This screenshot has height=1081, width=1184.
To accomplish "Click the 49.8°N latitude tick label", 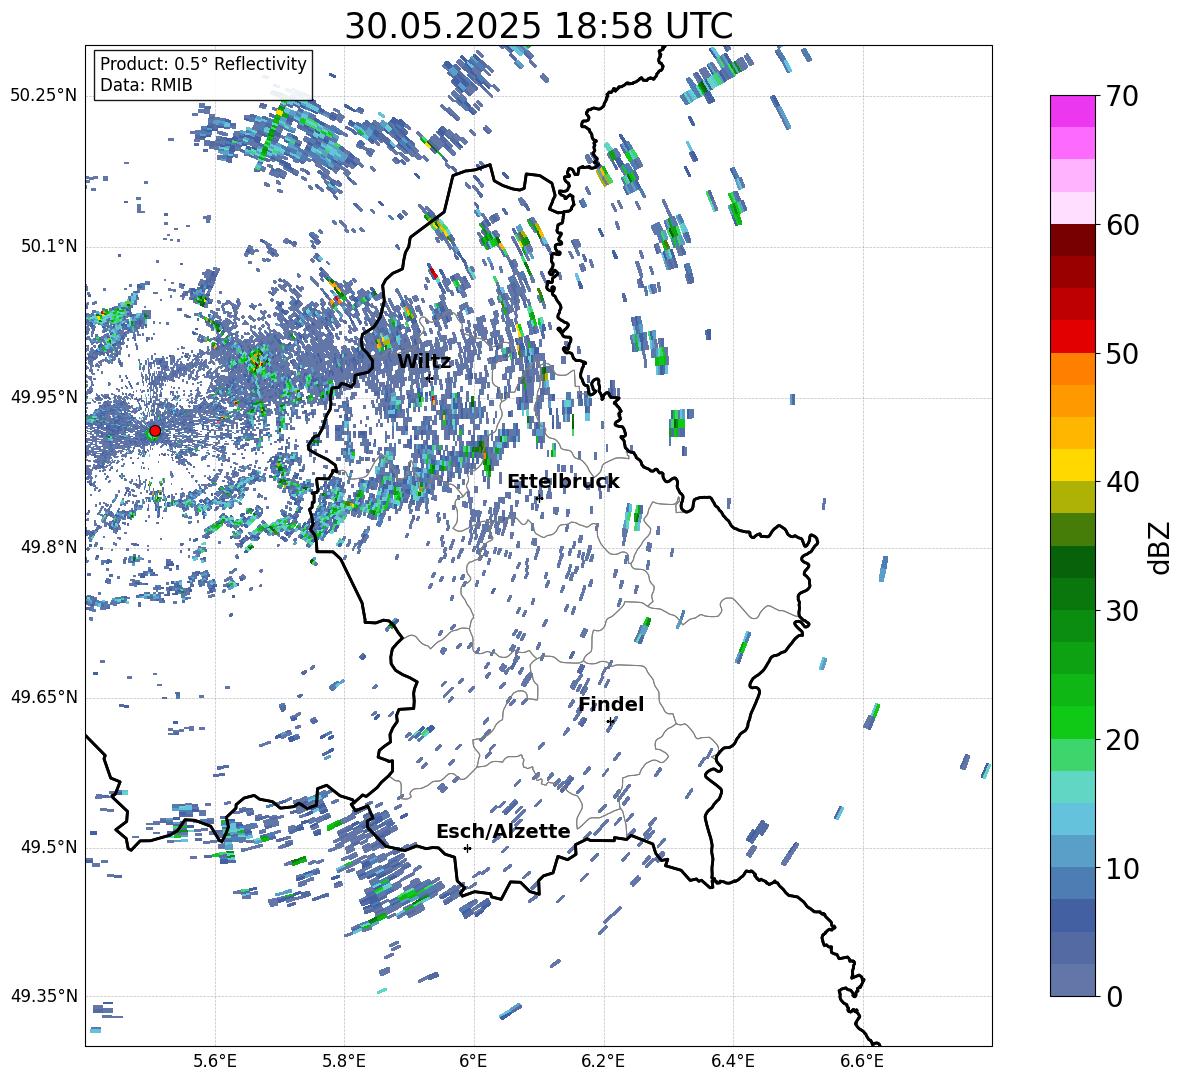I will coord(48,547).
